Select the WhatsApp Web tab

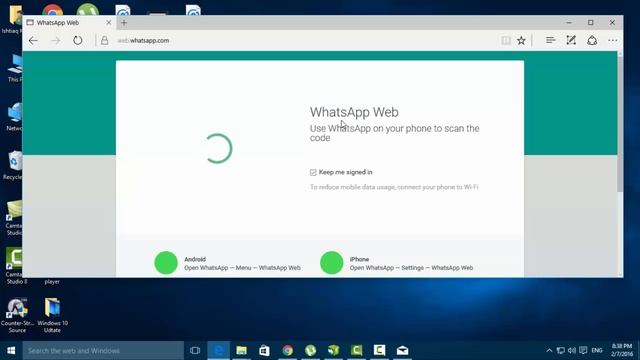[69, 23]
